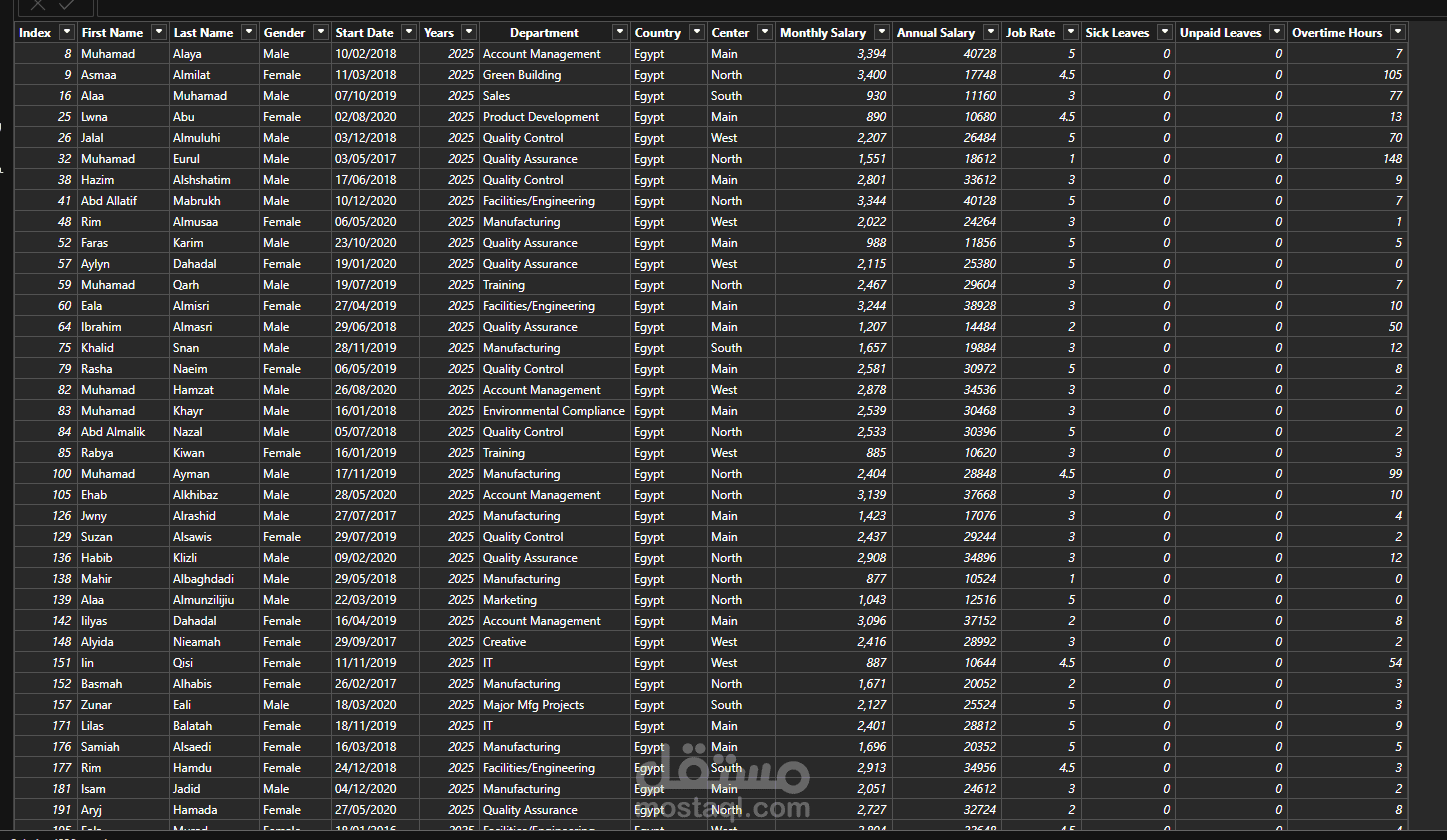Open the Monthly Salary column filter dropdown
This screenshot has height=840, width=1447.
tap(881, 33)
